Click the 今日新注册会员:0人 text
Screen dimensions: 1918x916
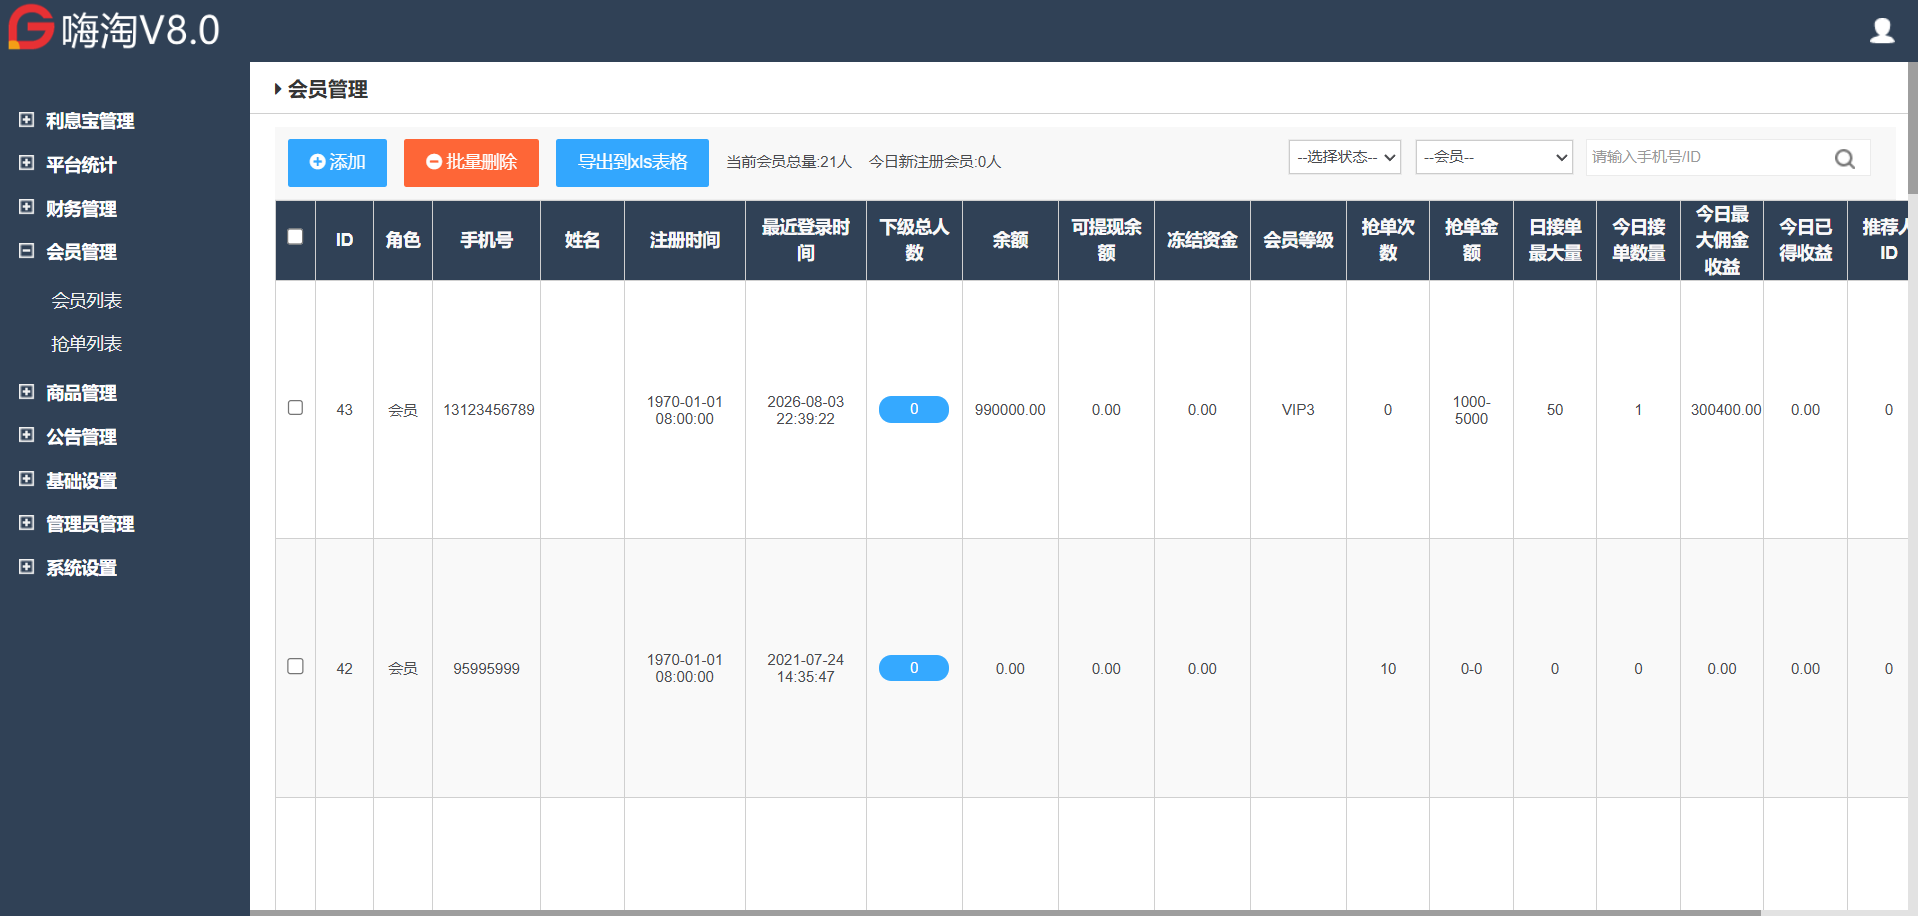pyautogui.click(x=935, y=162)
